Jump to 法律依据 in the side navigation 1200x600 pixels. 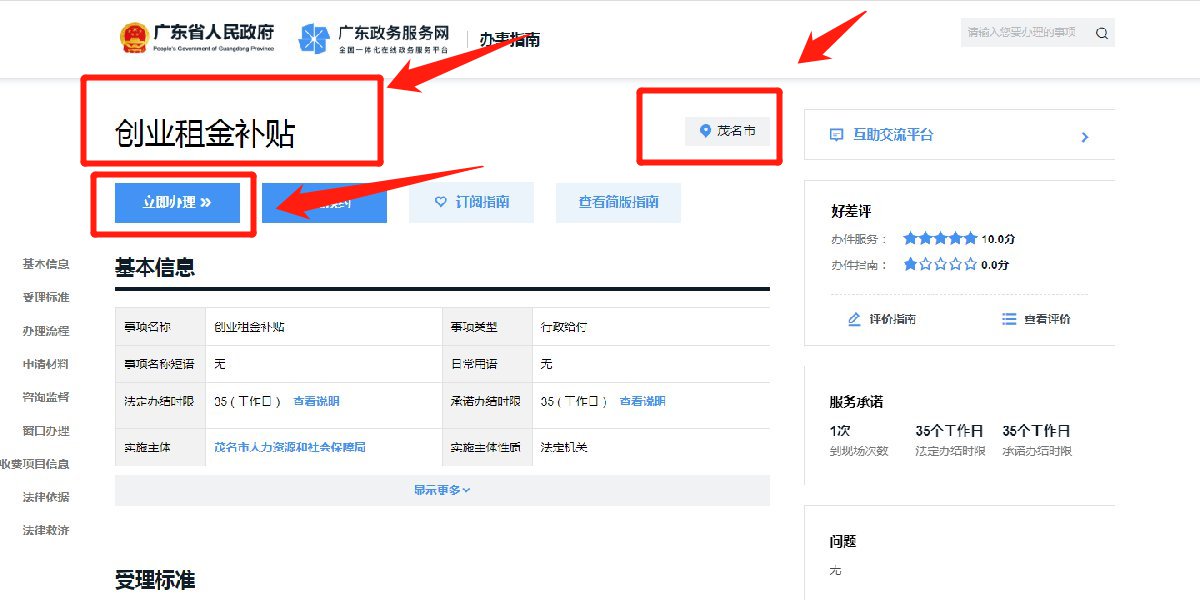coord(46,497)
